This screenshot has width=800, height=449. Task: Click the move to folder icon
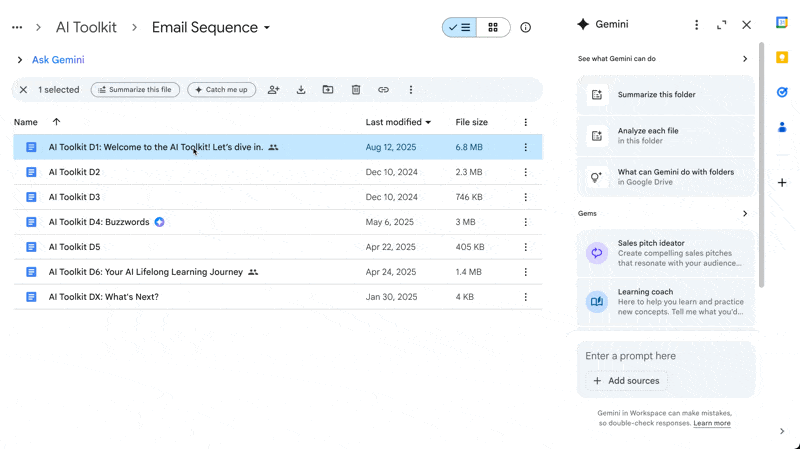point(328,90)
